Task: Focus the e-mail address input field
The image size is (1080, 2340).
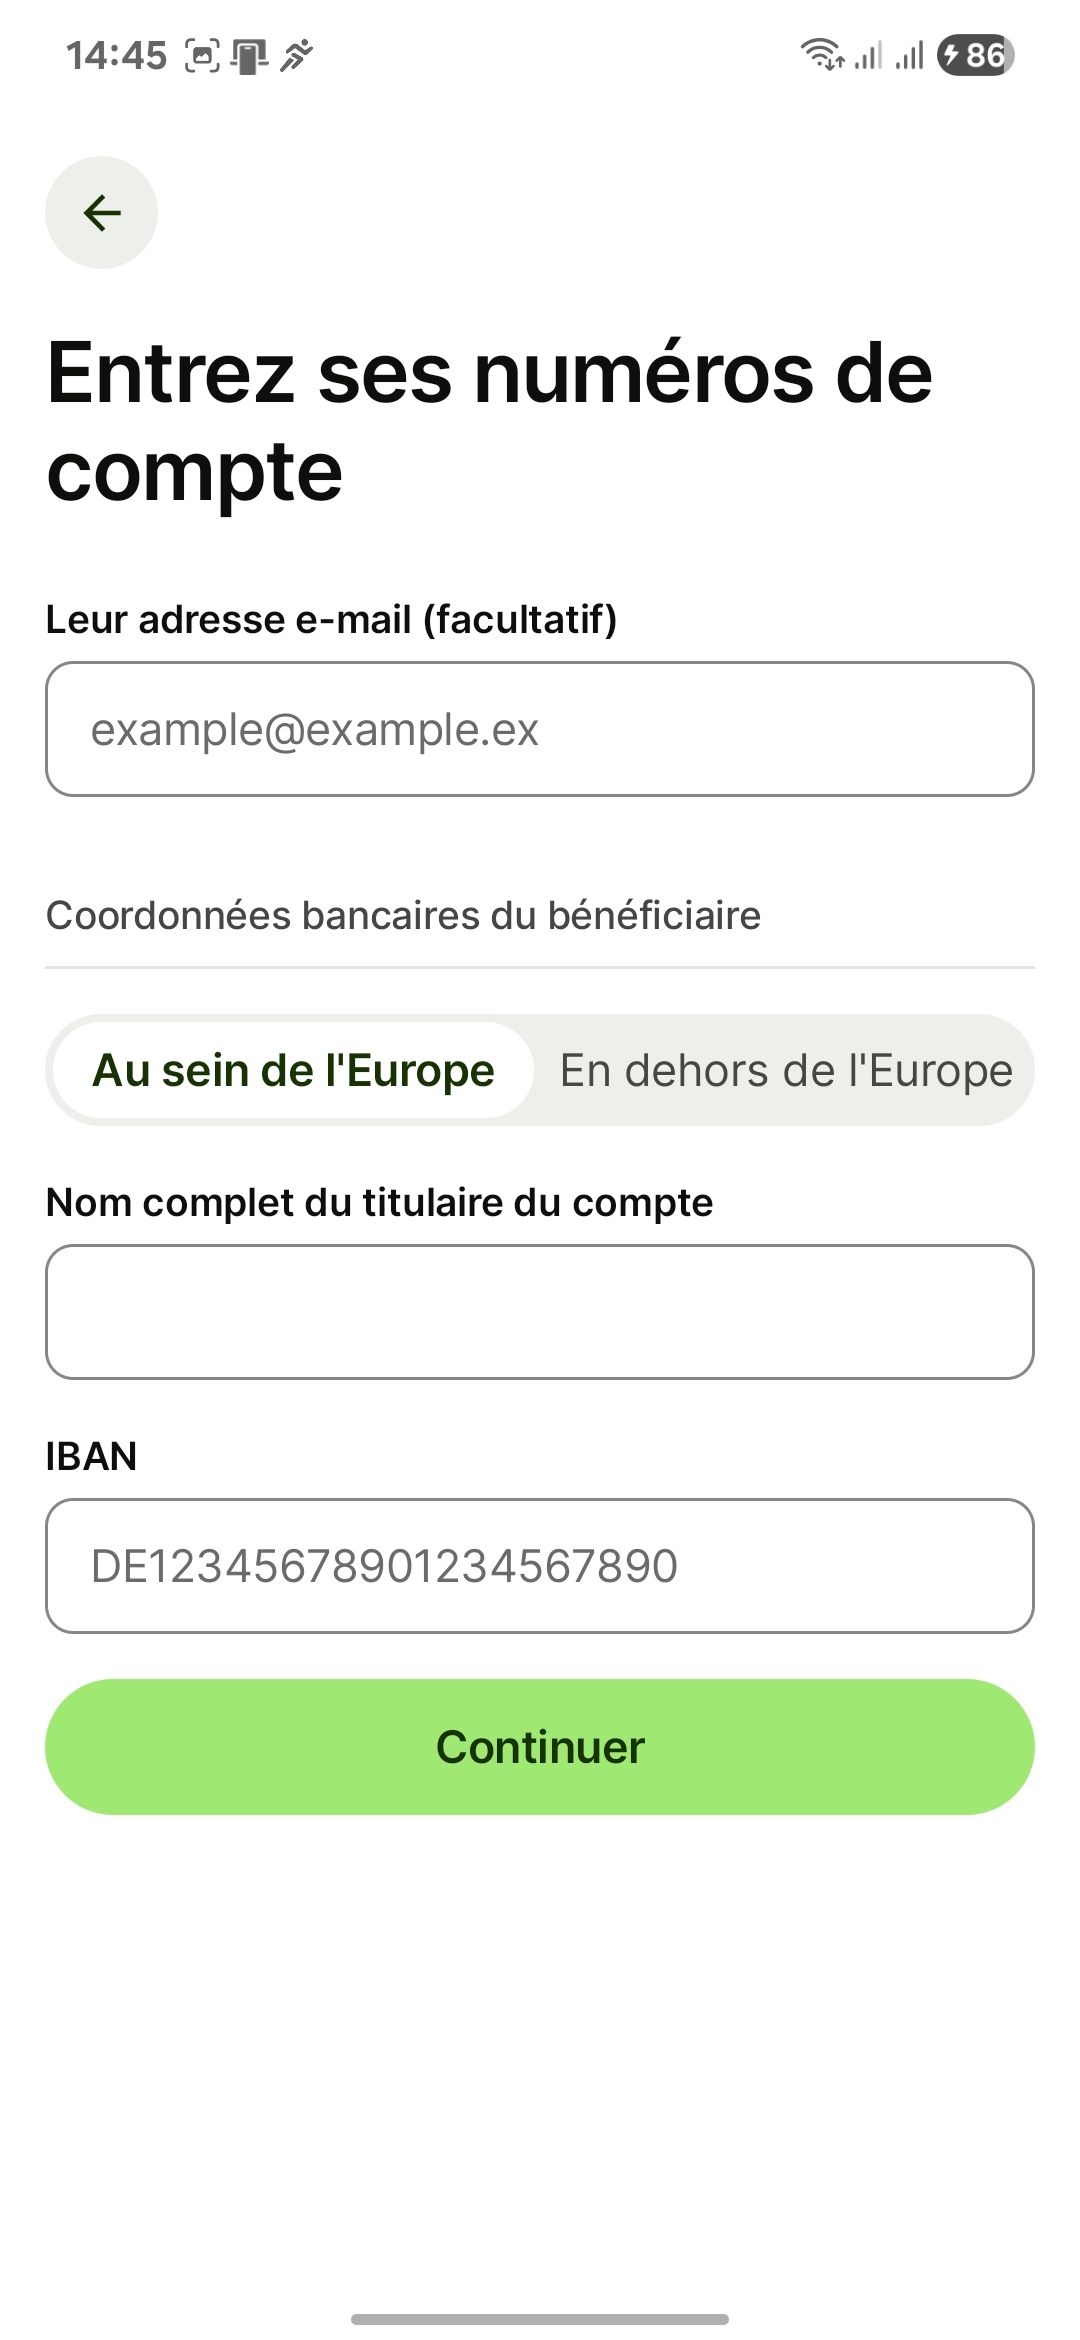Action: (540, 729)
